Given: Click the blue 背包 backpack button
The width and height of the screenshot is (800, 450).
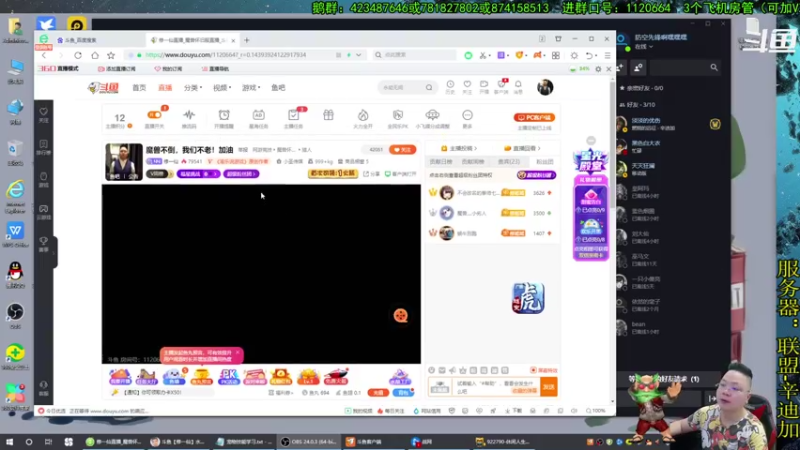Looking at the screenshot, I should (x=404, y=392).
